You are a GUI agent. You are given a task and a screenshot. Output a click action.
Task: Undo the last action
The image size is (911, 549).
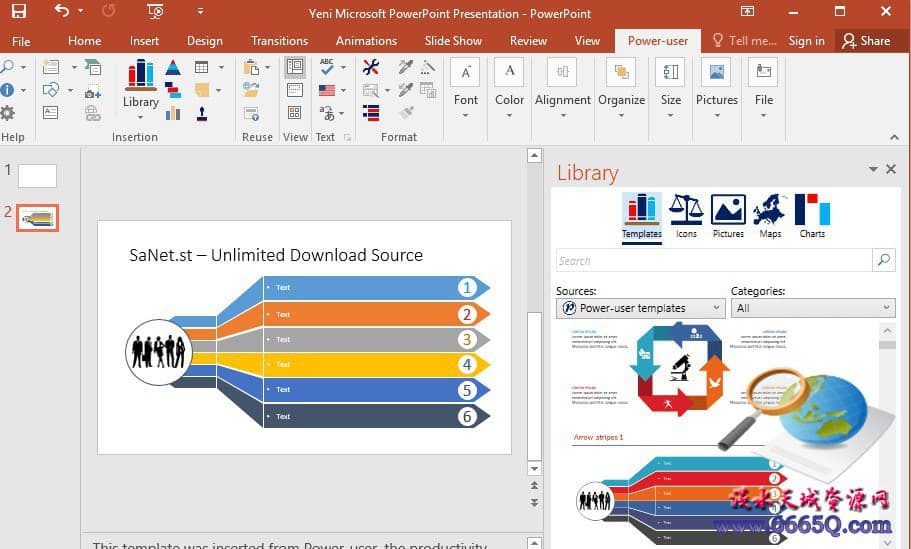[x=62, y=10]
